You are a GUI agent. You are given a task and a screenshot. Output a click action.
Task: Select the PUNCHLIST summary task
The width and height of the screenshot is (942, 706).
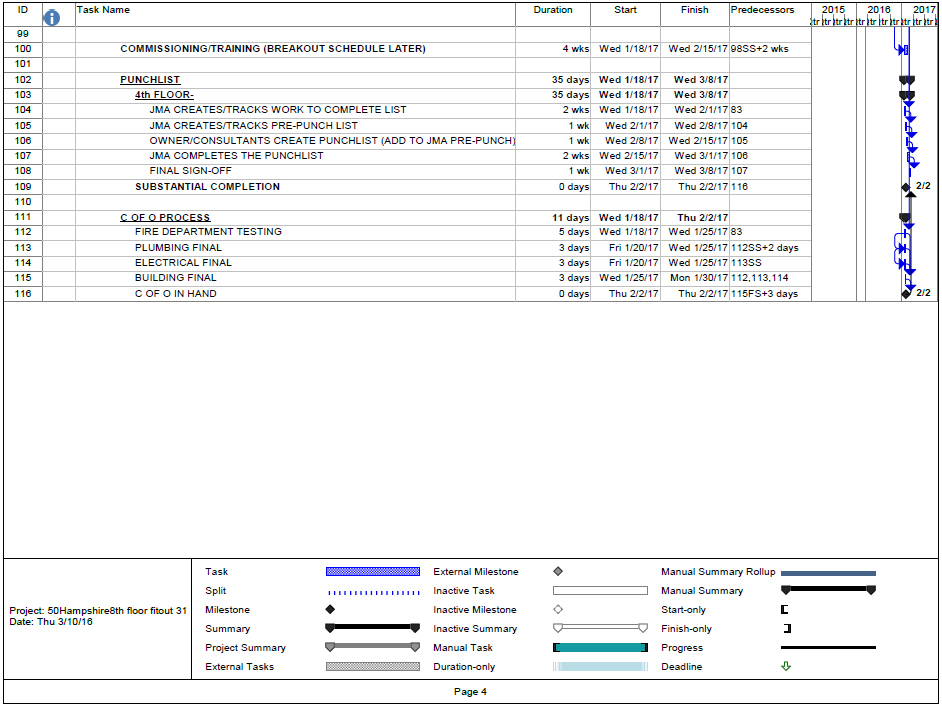pos(150,80)
